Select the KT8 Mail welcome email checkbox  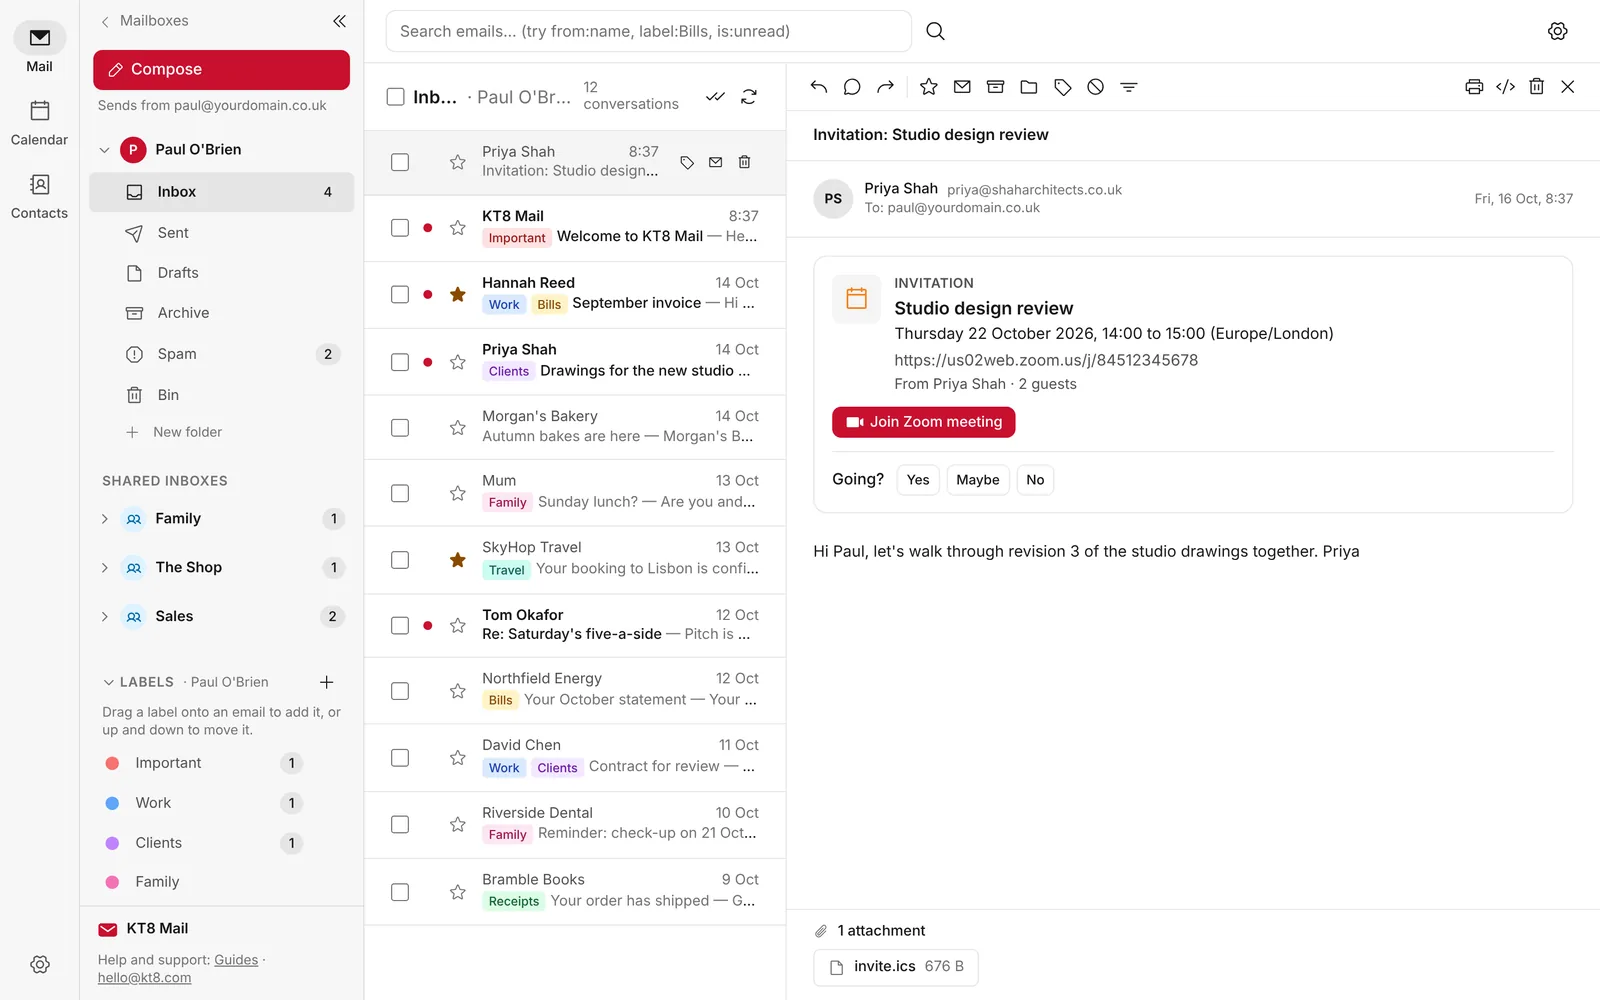400,228
